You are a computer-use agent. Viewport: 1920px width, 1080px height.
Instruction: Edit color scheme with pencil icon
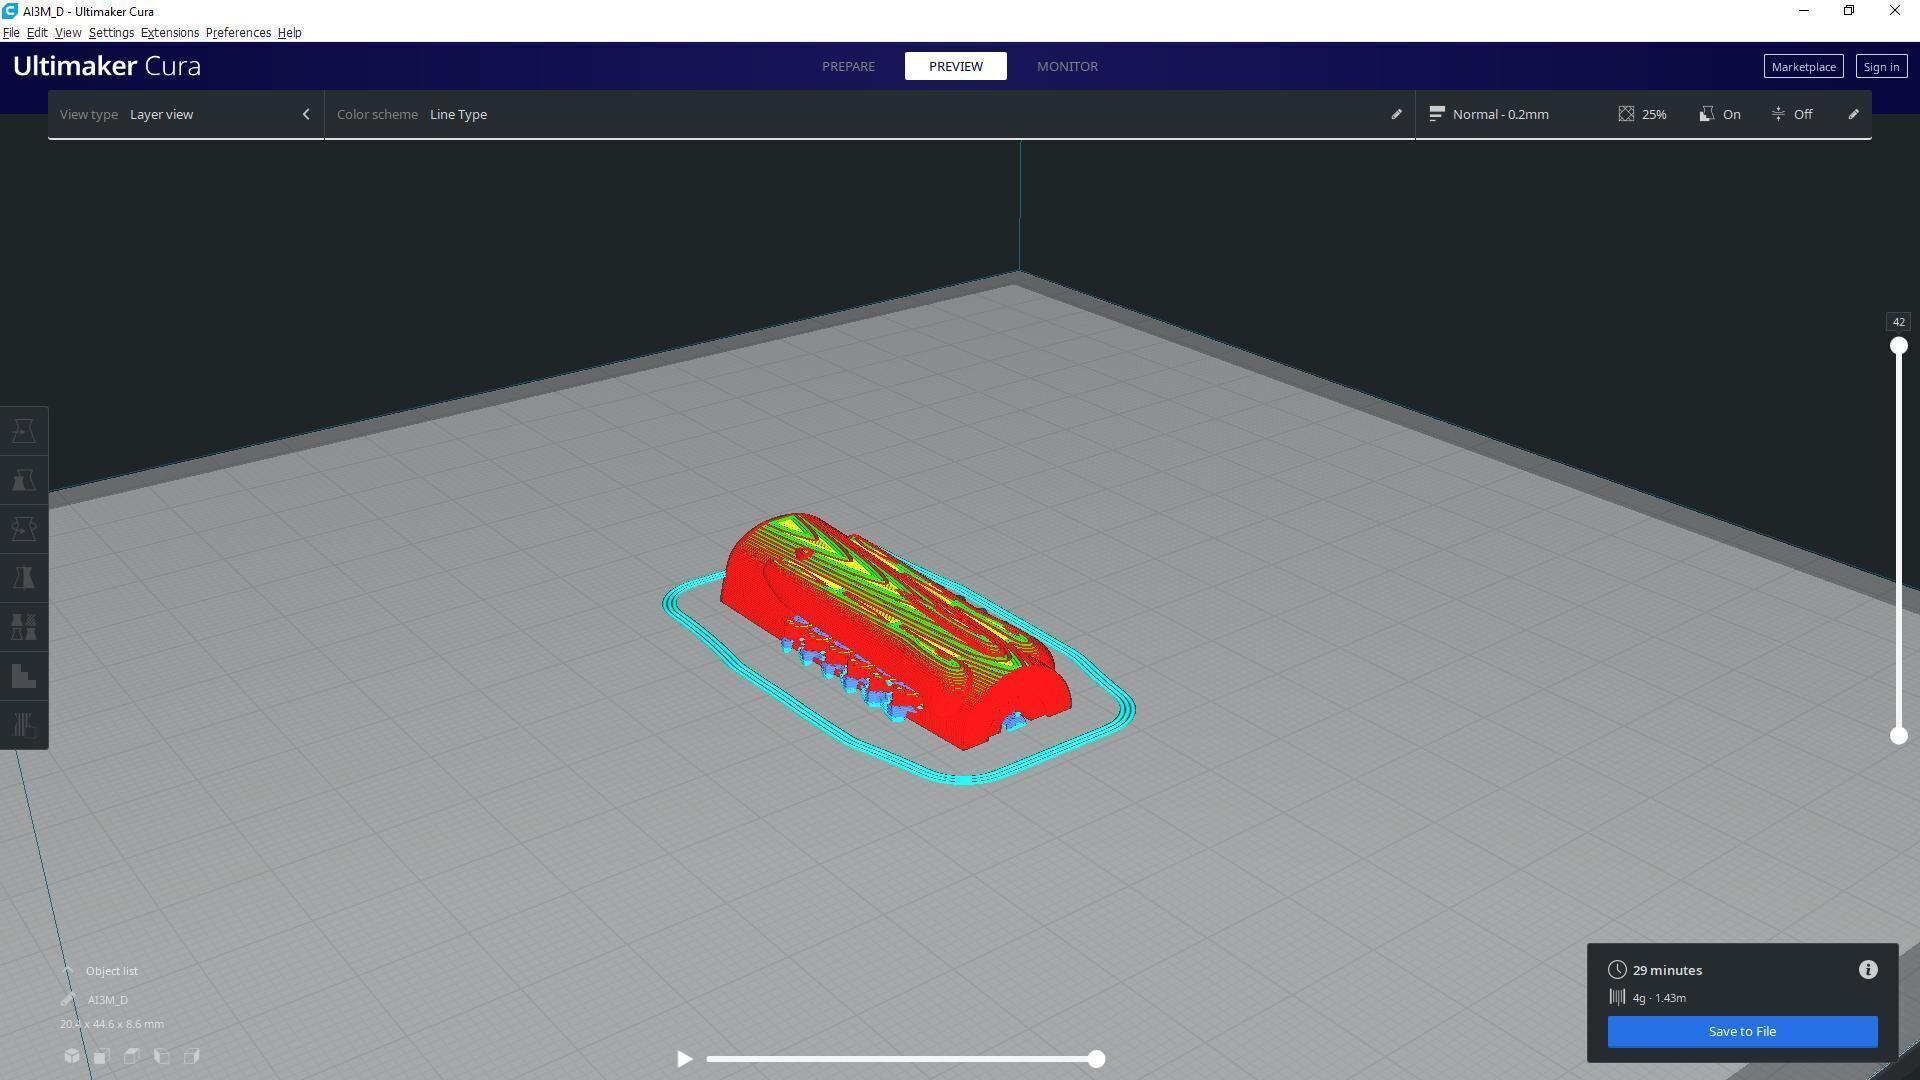[x=1397, y=114]
